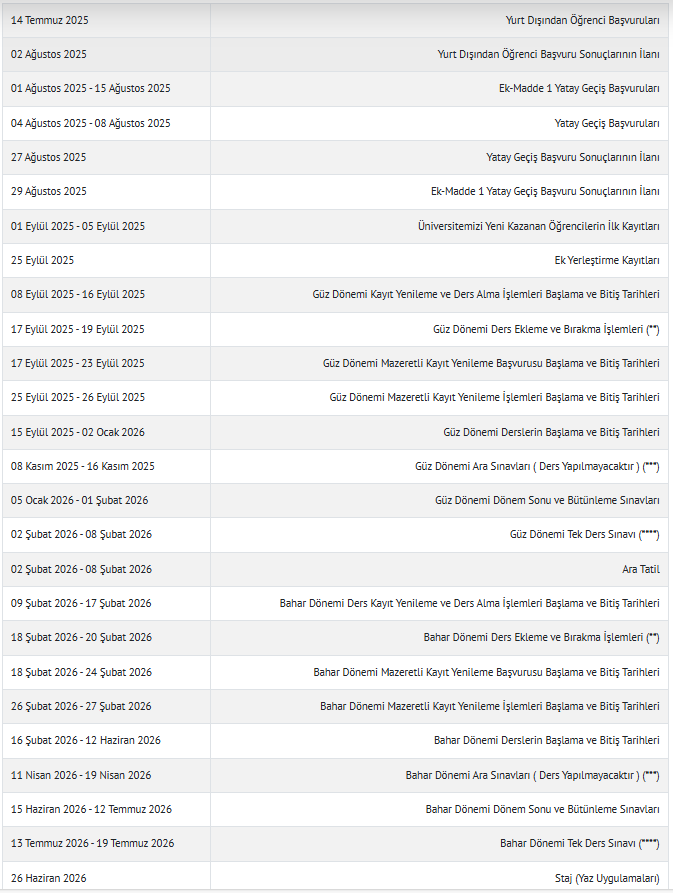Image resolution: width=673 pixels, height=893 pixels.
Task: Select 'Ek-Madde 1 Yatay Geçiş Başvuru Sonuçlarının İlanı'
Action: click(x=545, y=191)
